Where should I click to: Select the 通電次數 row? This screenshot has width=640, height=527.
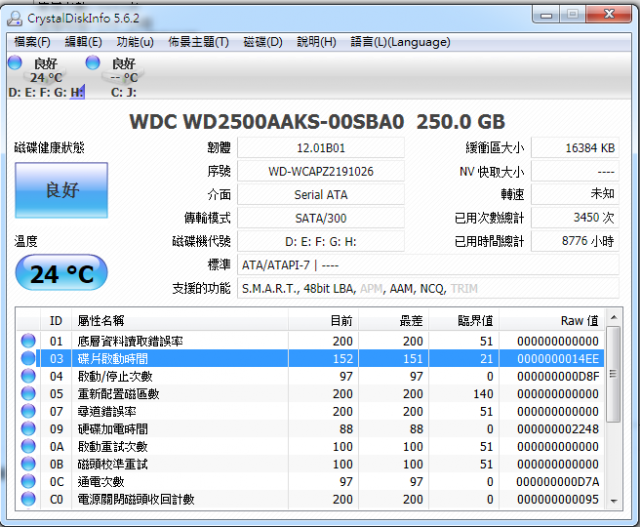click(311, 481)
